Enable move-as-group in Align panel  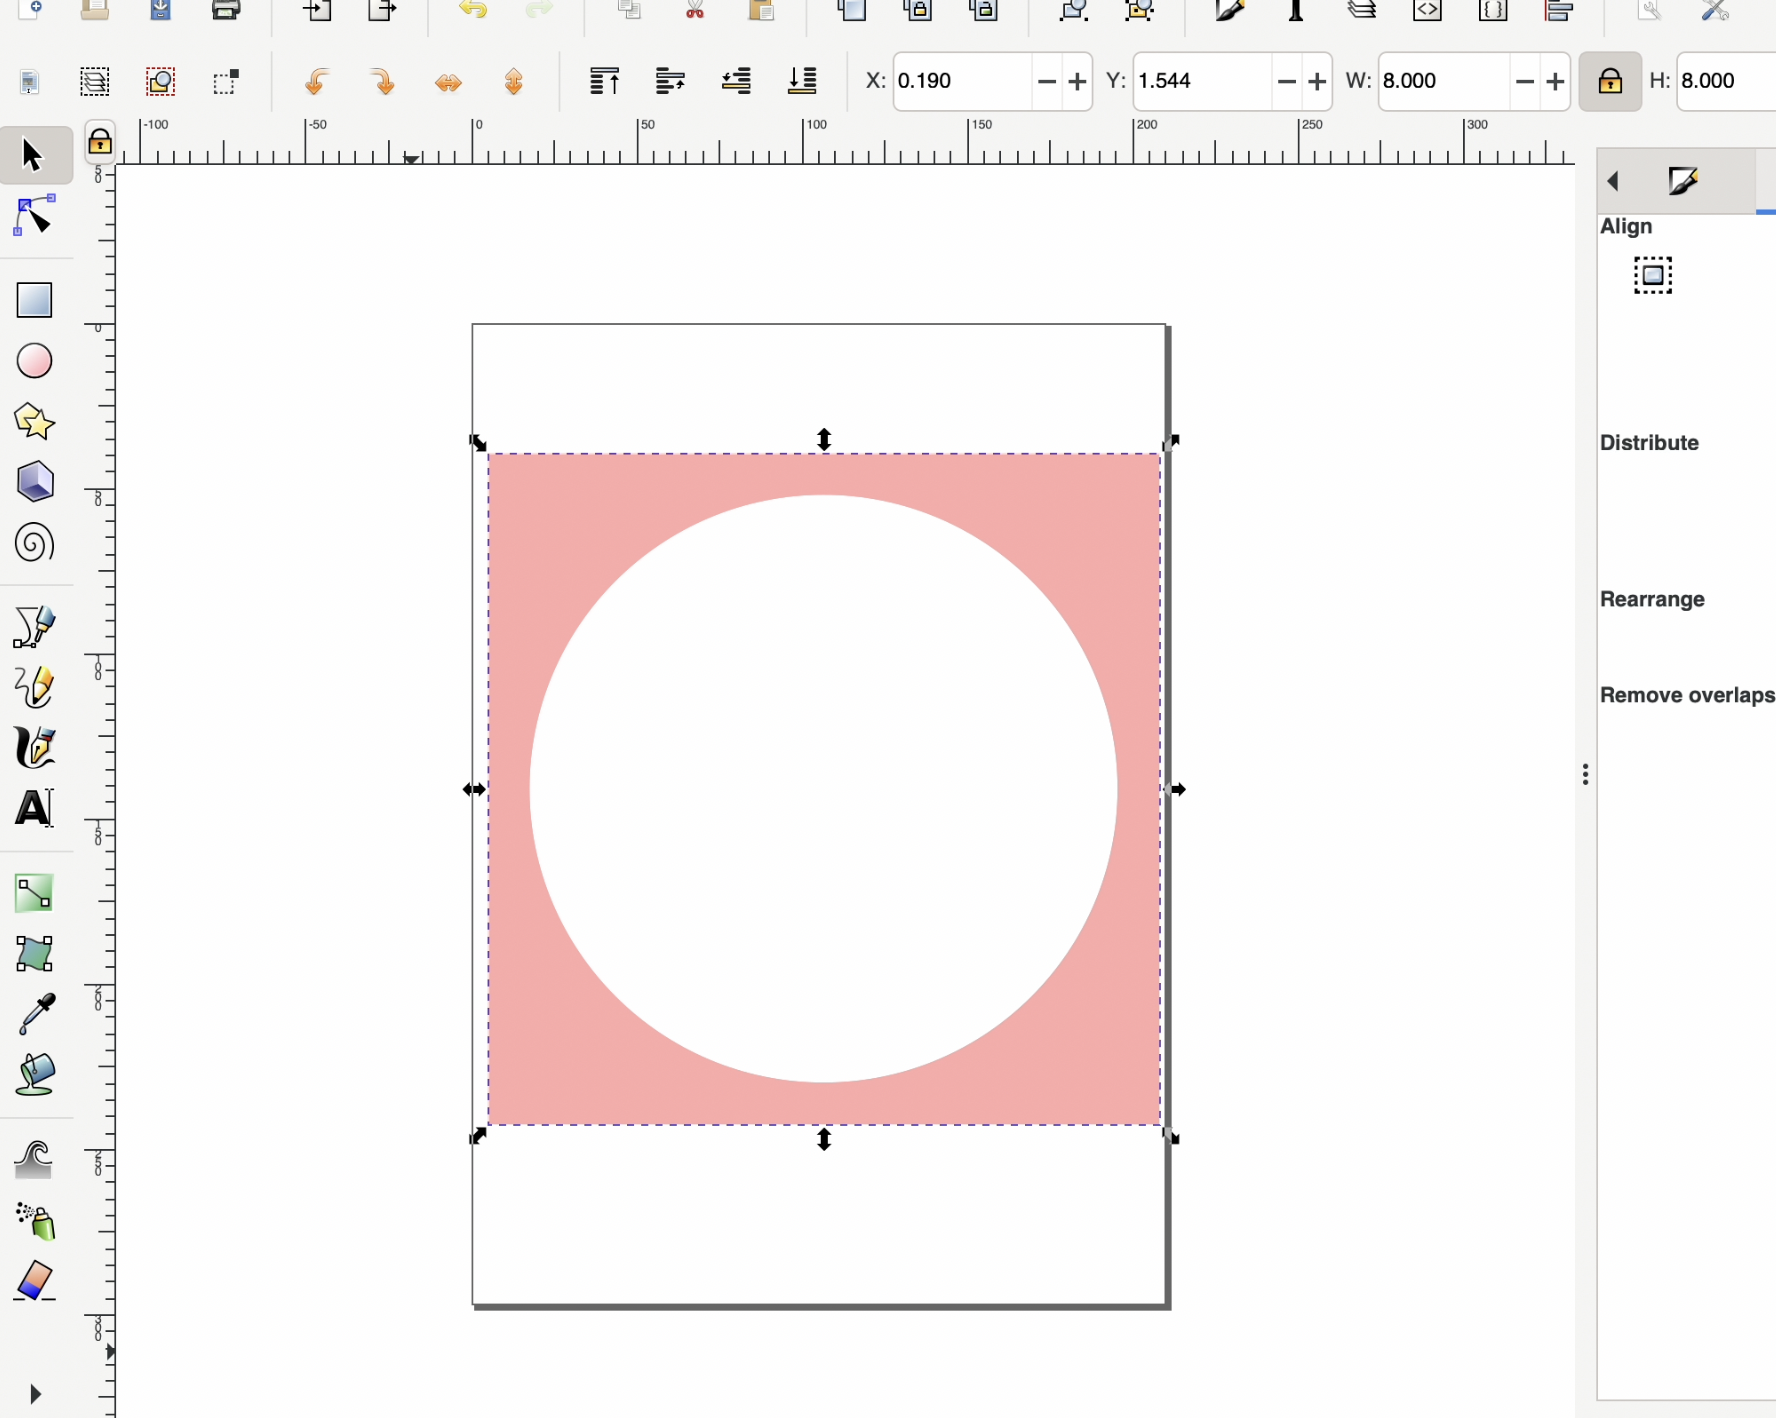pos(1651,275)
